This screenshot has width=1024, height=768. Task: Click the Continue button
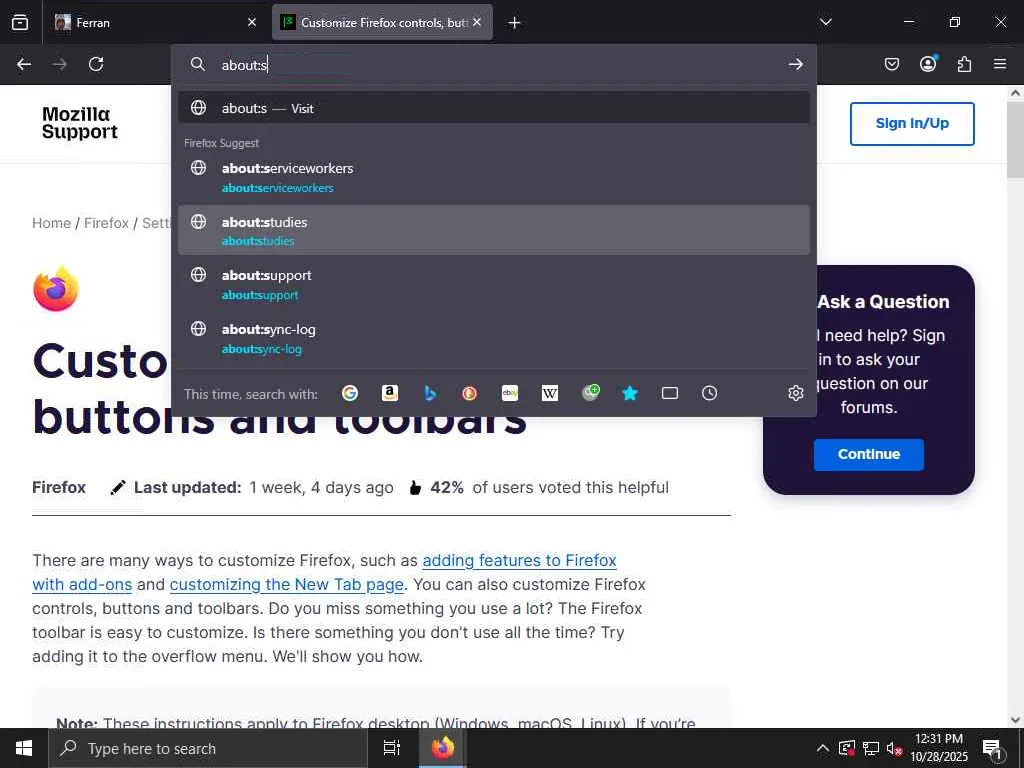[x=869, y=455]
